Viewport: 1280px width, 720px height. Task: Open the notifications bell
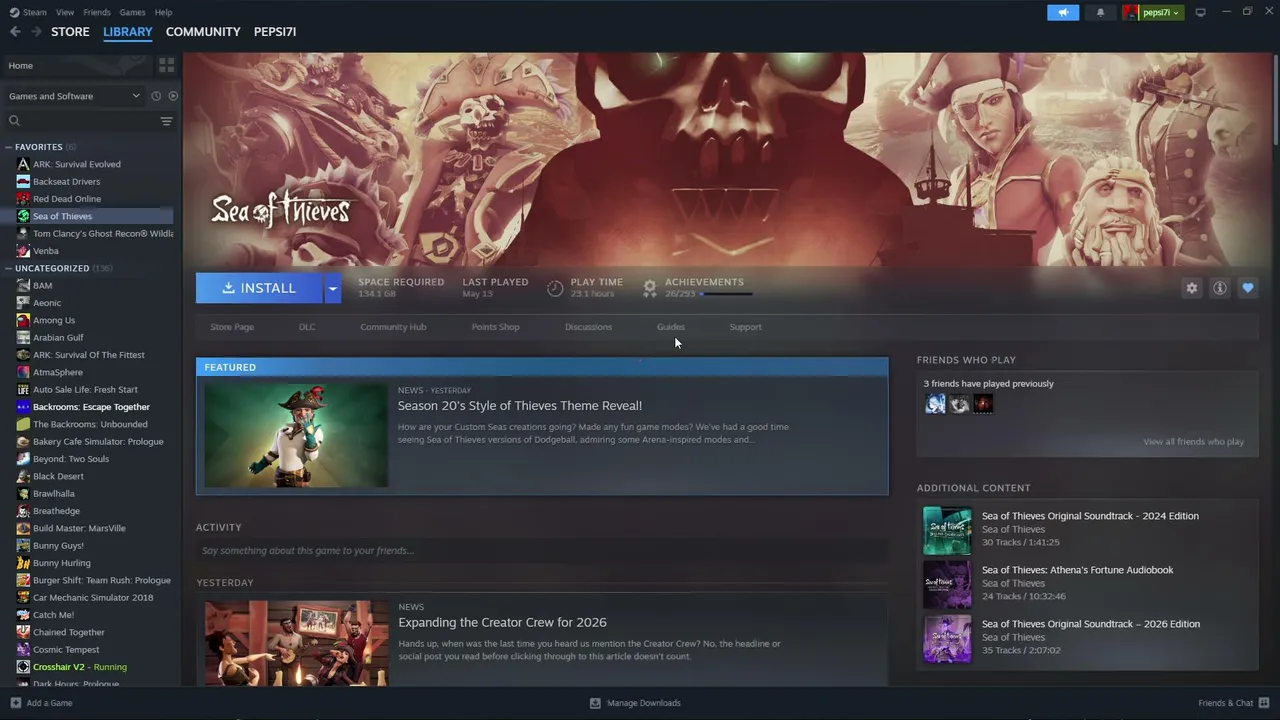1101,12
